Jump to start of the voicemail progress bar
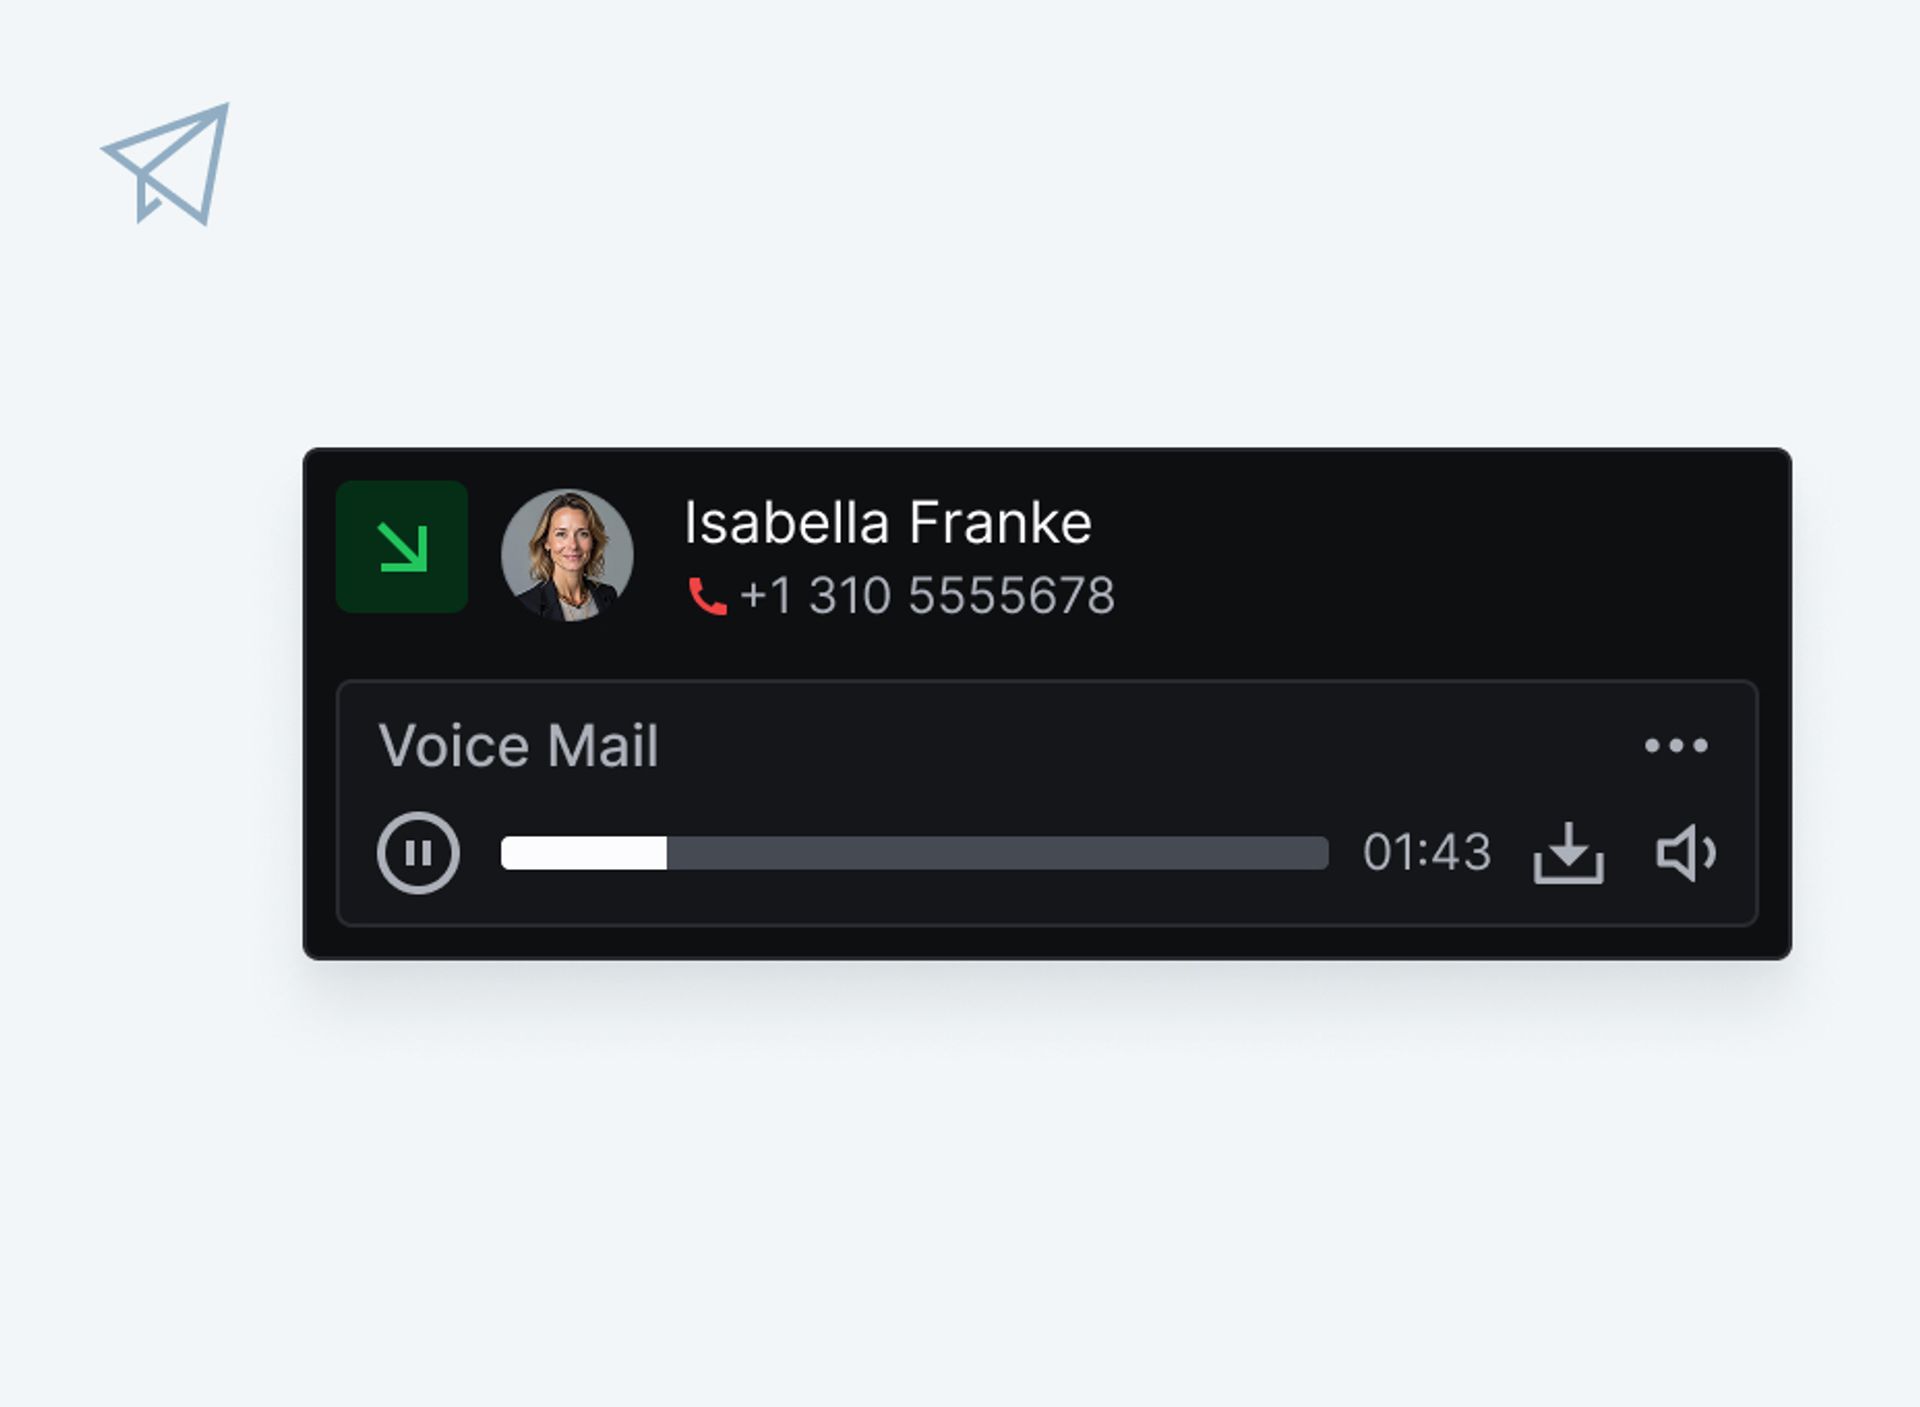The image size is (1920, 1407). point(506,853)
